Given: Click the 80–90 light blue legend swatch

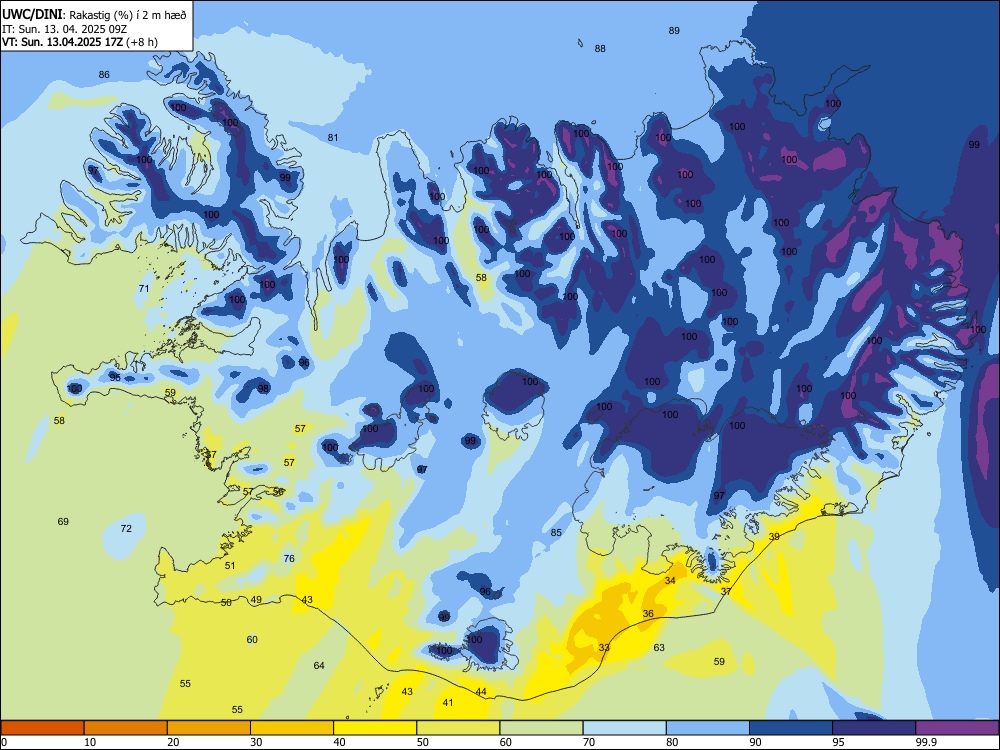Looking at the screenshot, I should [x=707, y=728].
